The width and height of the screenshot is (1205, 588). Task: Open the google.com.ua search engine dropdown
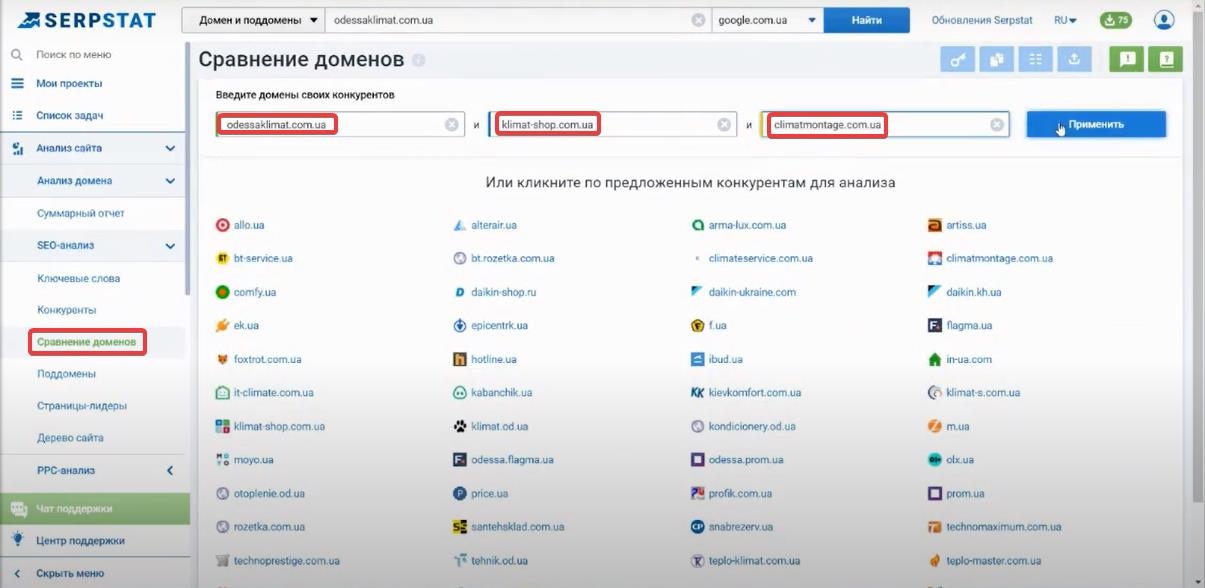(x=767, y=20)
